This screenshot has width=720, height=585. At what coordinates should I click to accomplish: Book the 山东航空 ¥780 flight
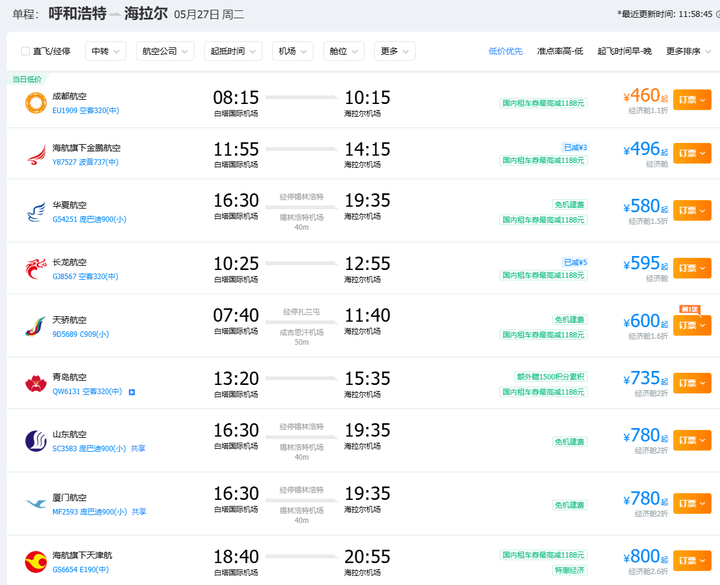pyautogui.click(x=692, y=440)
